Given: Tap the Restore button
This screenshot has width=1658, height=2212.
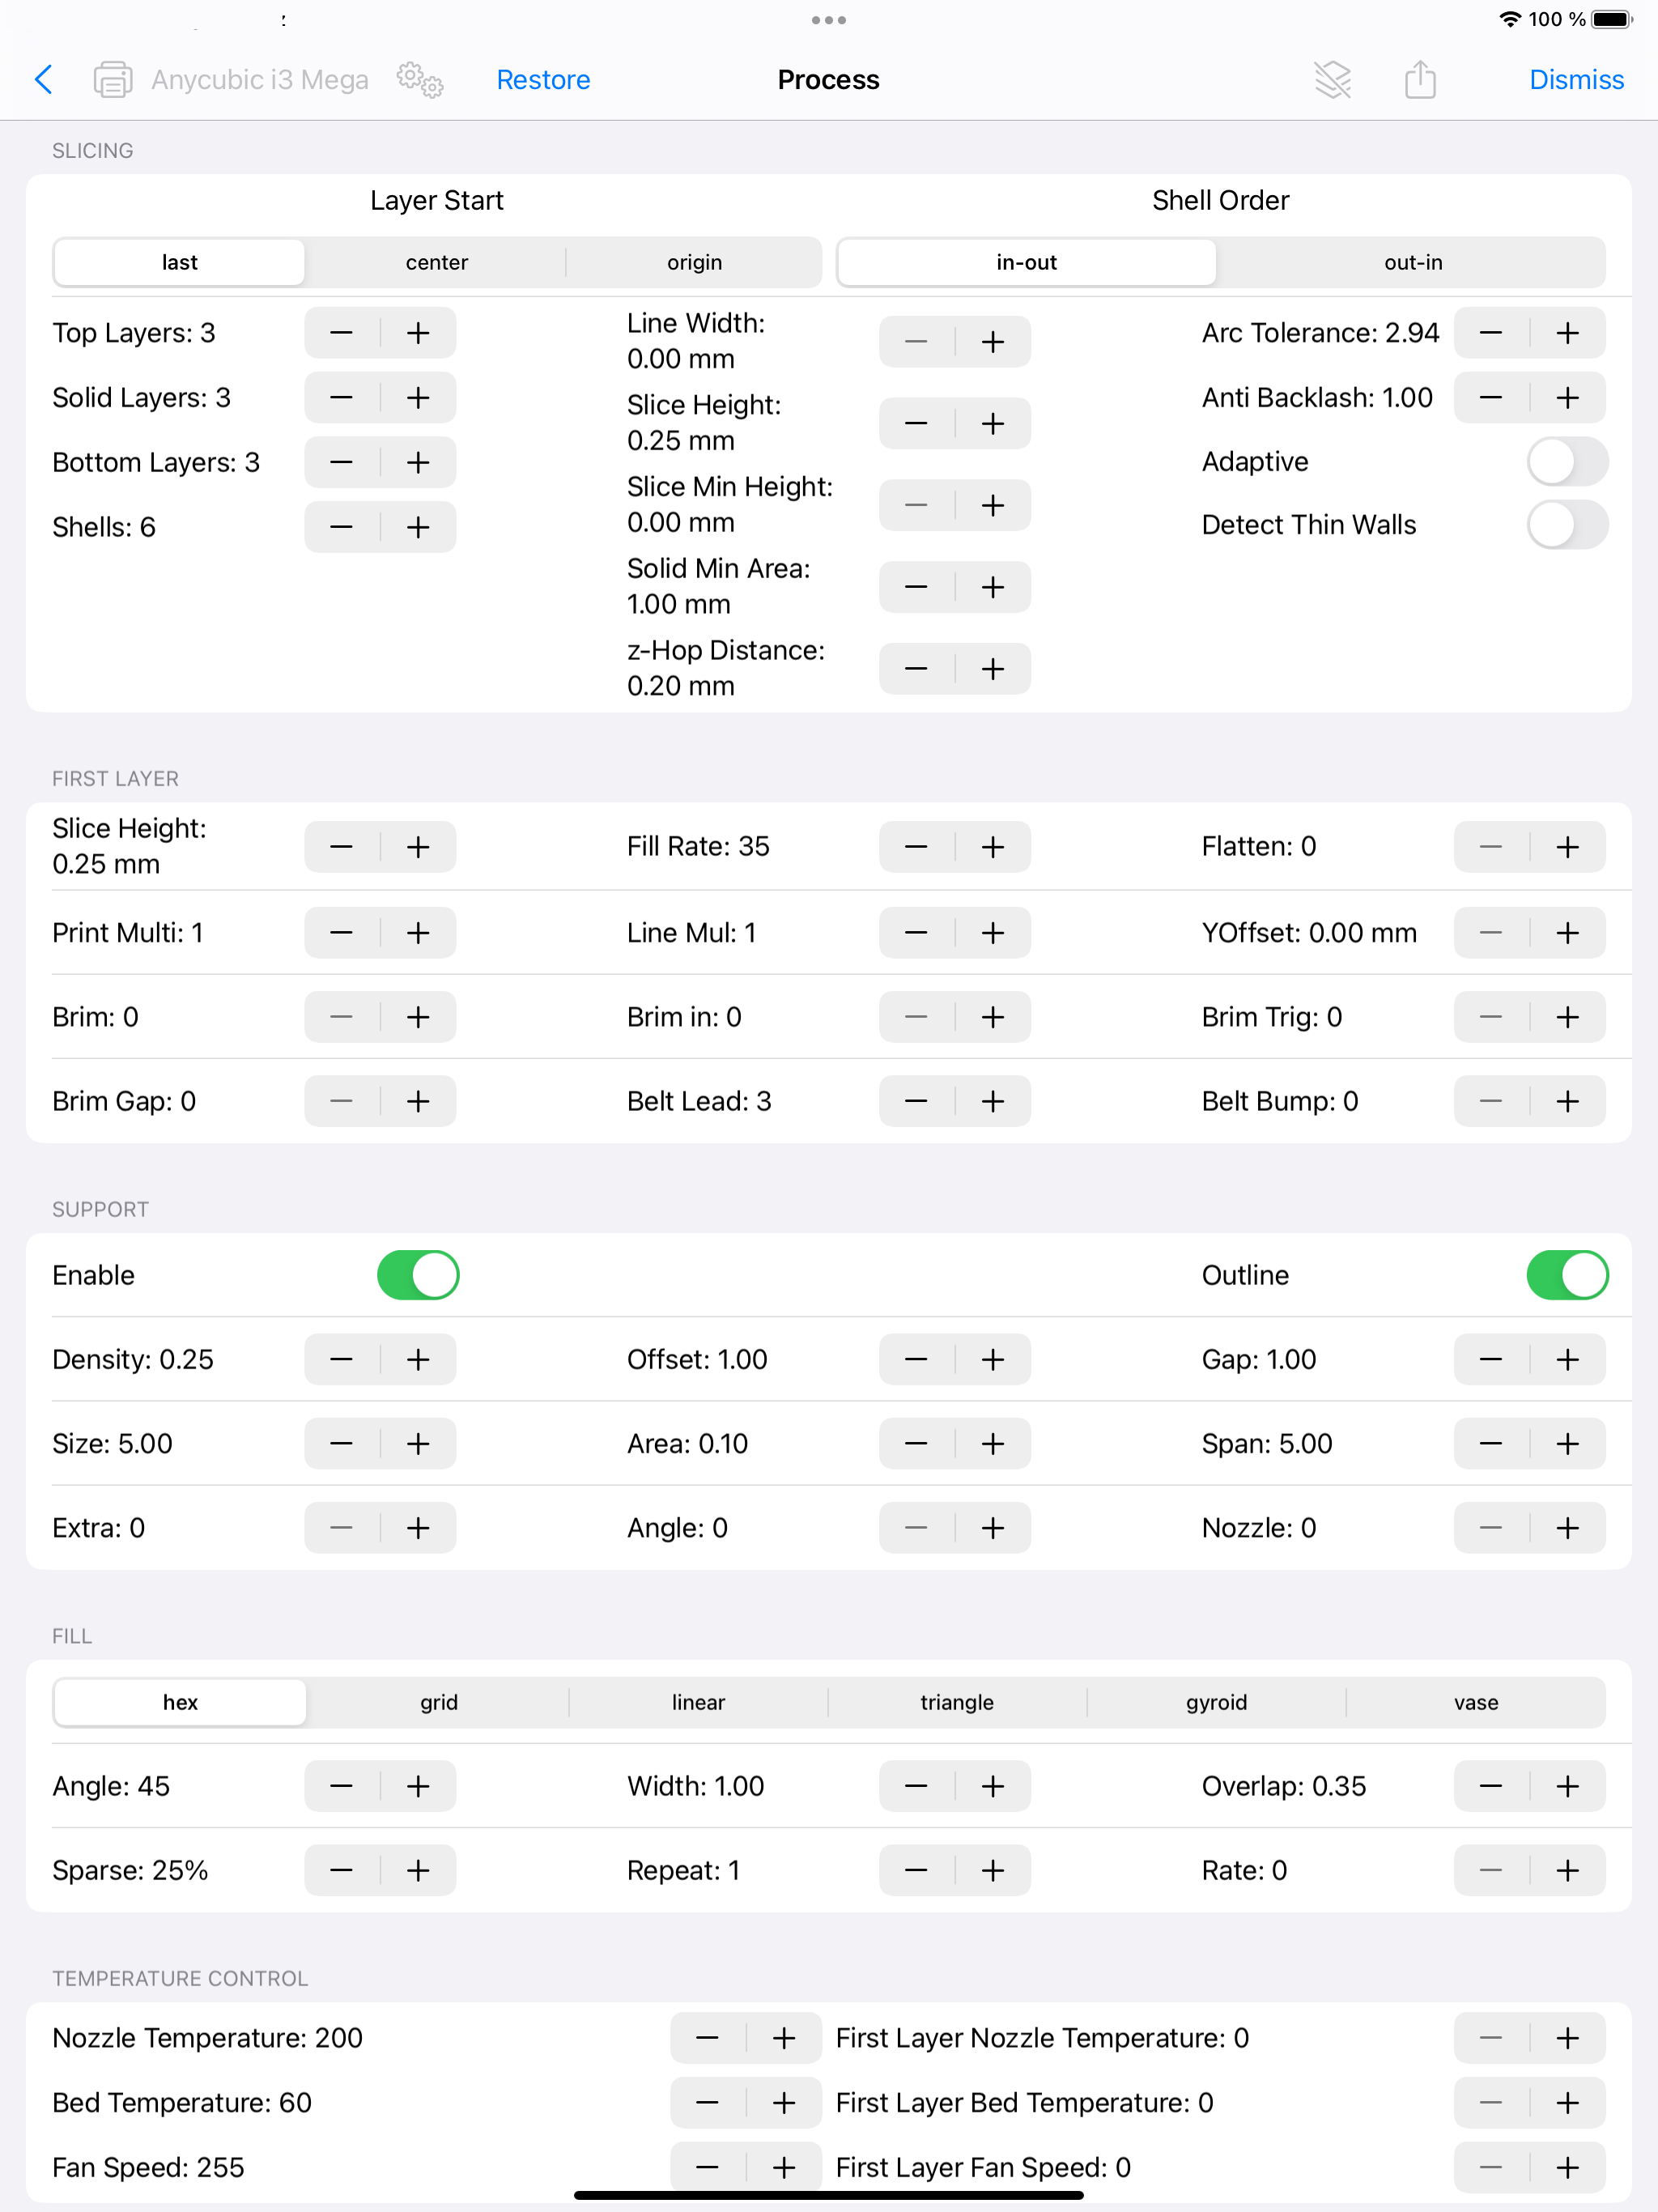Looking at the screenshot, I should tap(543, 79).
